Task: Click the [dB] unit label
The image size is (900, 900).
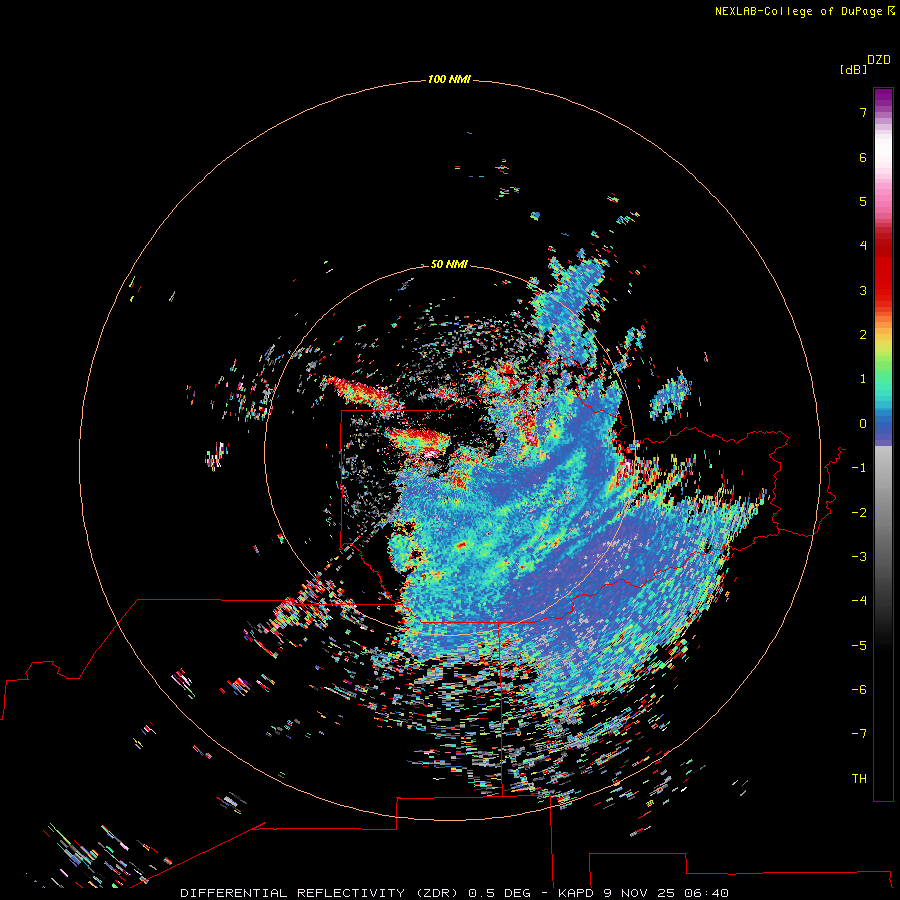Action: point(853,69)
